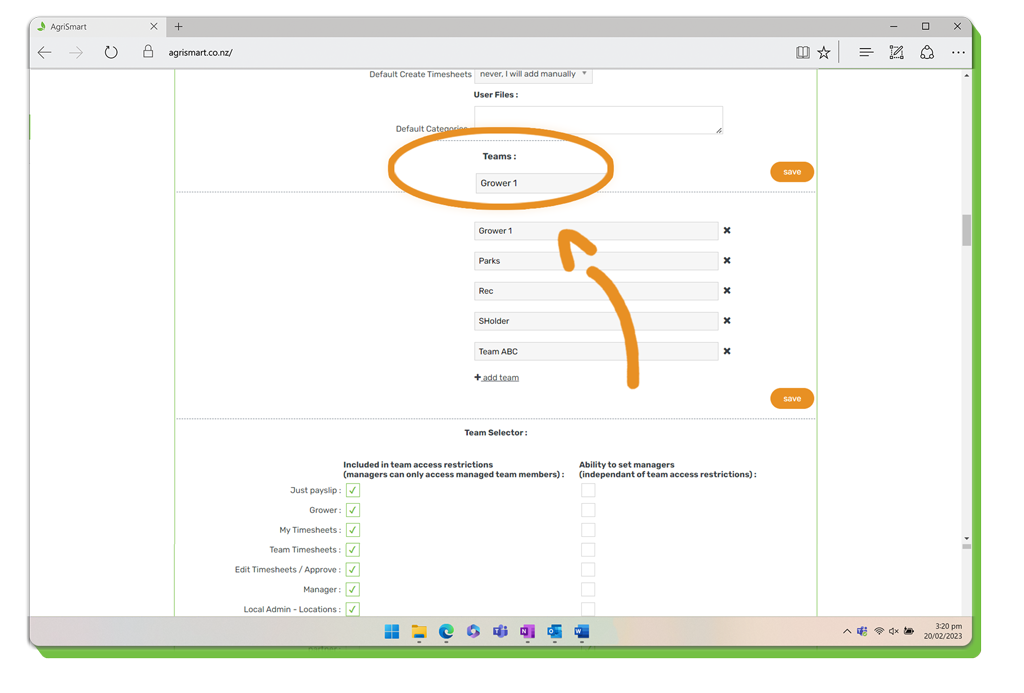Screen dimensions: 1024x693
Task: Open the Hub lines icon
Action: (x=866, y=53)
